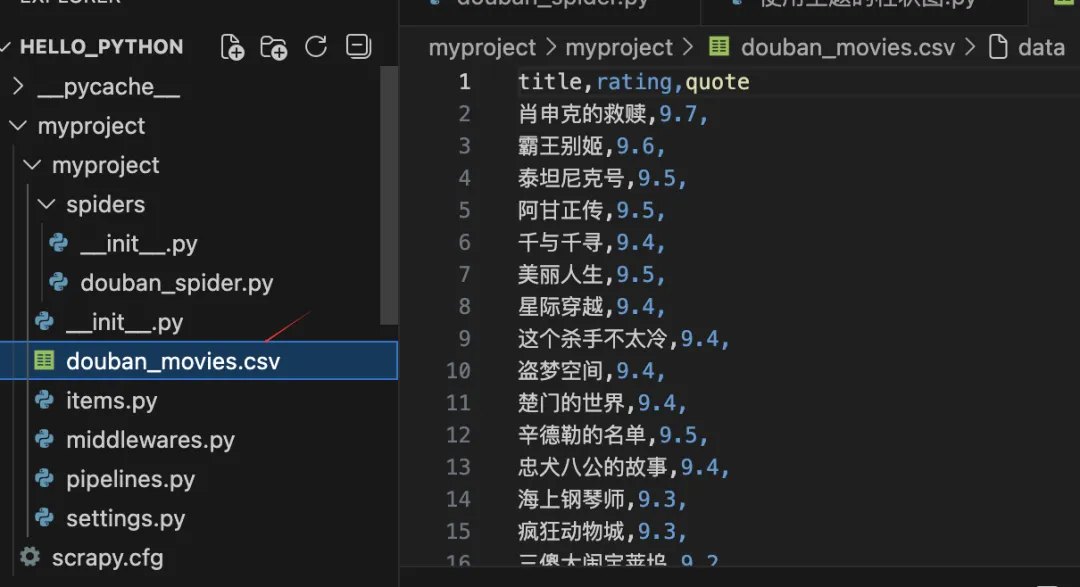The width and height of the screenshot is (1080, 587).
Task: Click line number 1 in the gutter
Action: [x=465, y=82]
